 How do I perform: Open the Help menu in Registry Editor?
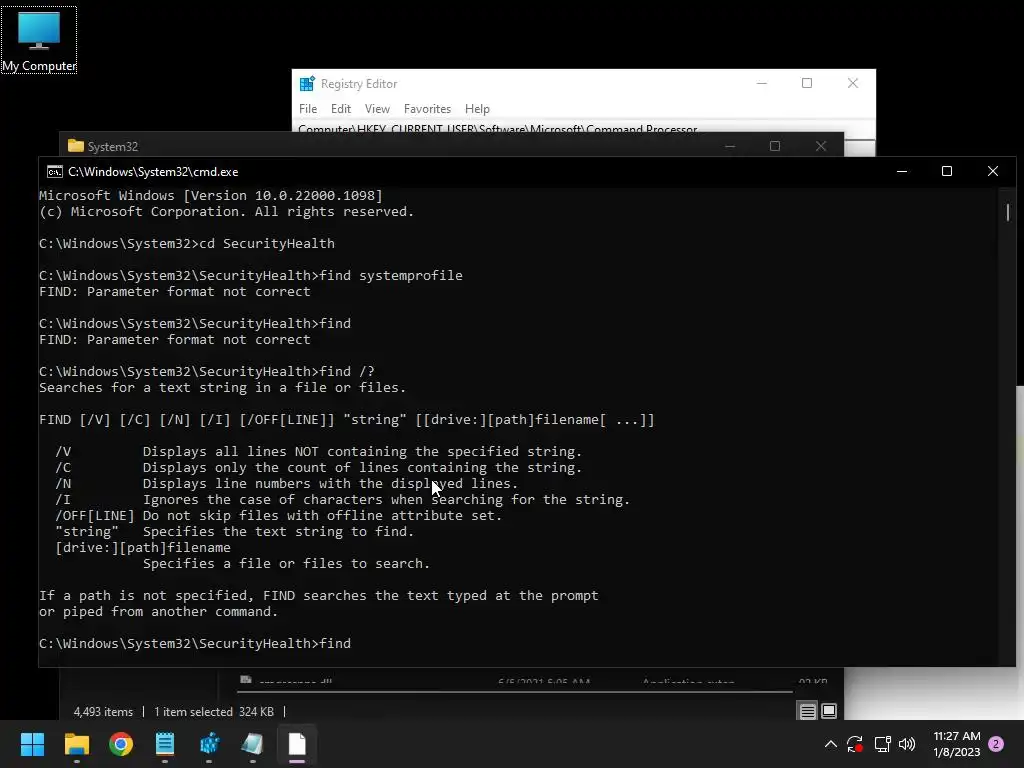pyautogui.click(x=477, y=109)
